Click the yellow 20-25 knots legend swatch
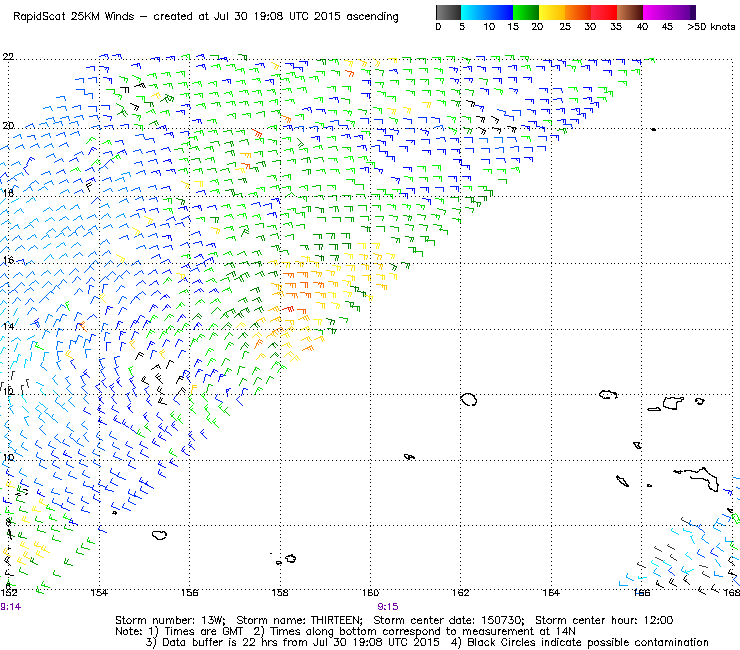This screenshot has height=650, width=740. (x=552, y=12)
